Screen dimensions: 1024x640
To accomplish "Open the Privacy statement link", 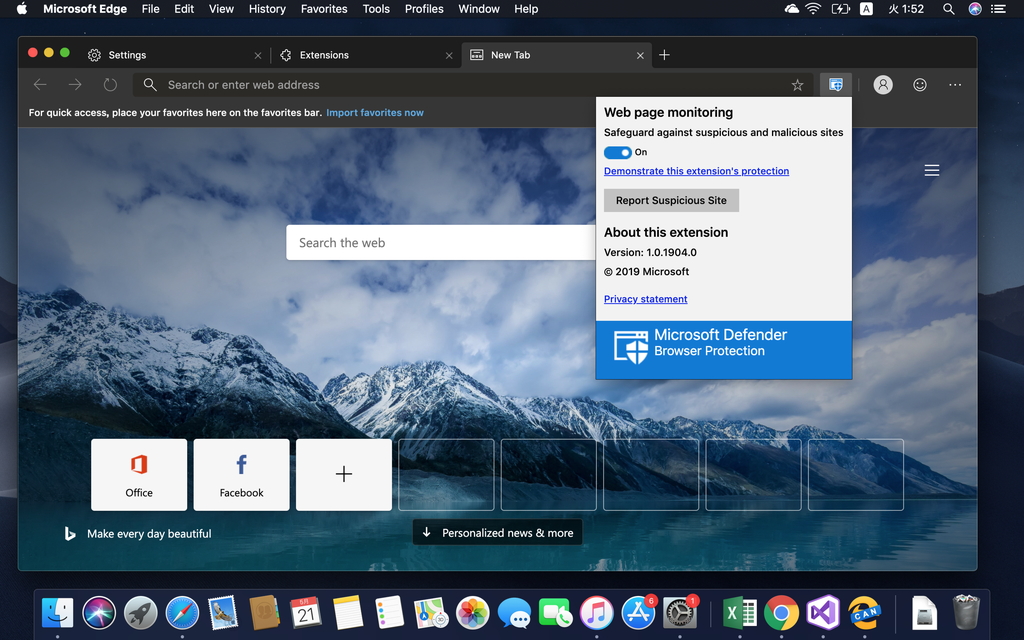I will [645, 299].
